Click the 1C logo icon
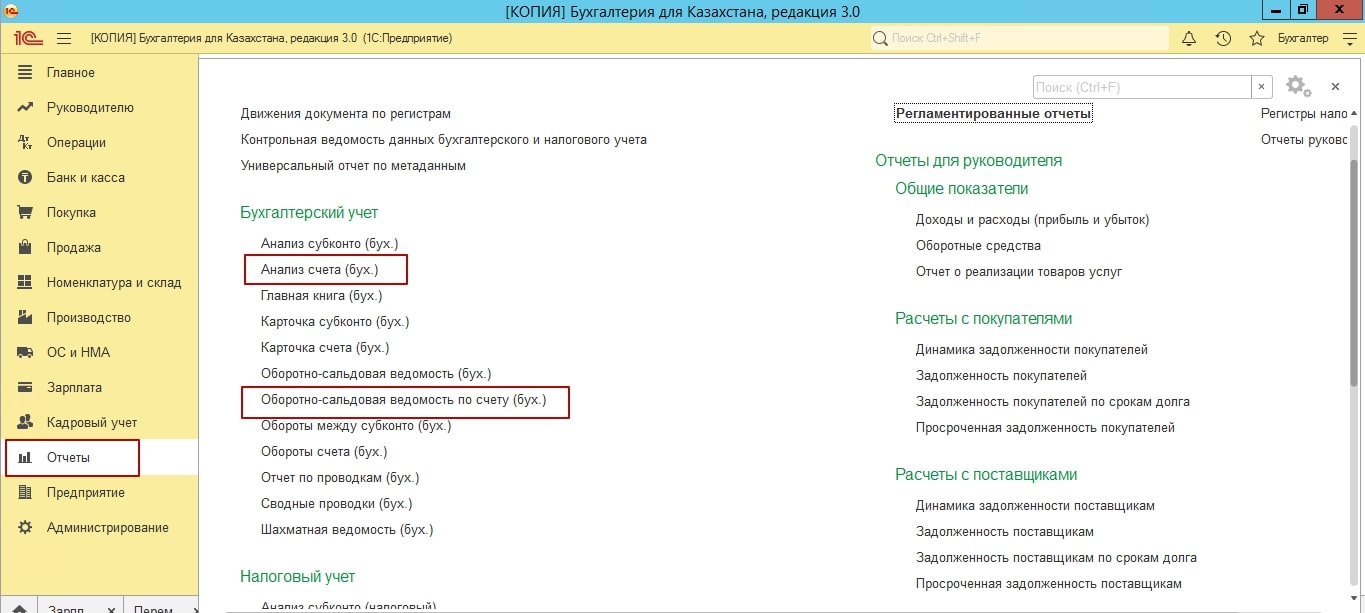 [x=26, y=38]
